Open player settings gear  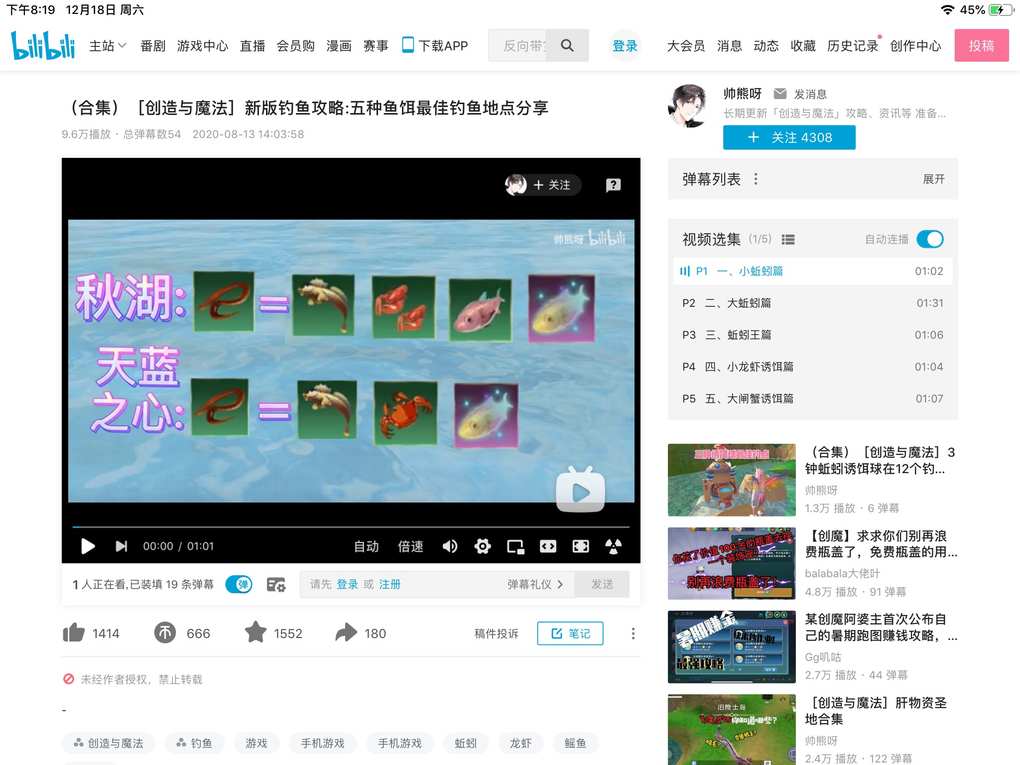click(x=483, y=546)
